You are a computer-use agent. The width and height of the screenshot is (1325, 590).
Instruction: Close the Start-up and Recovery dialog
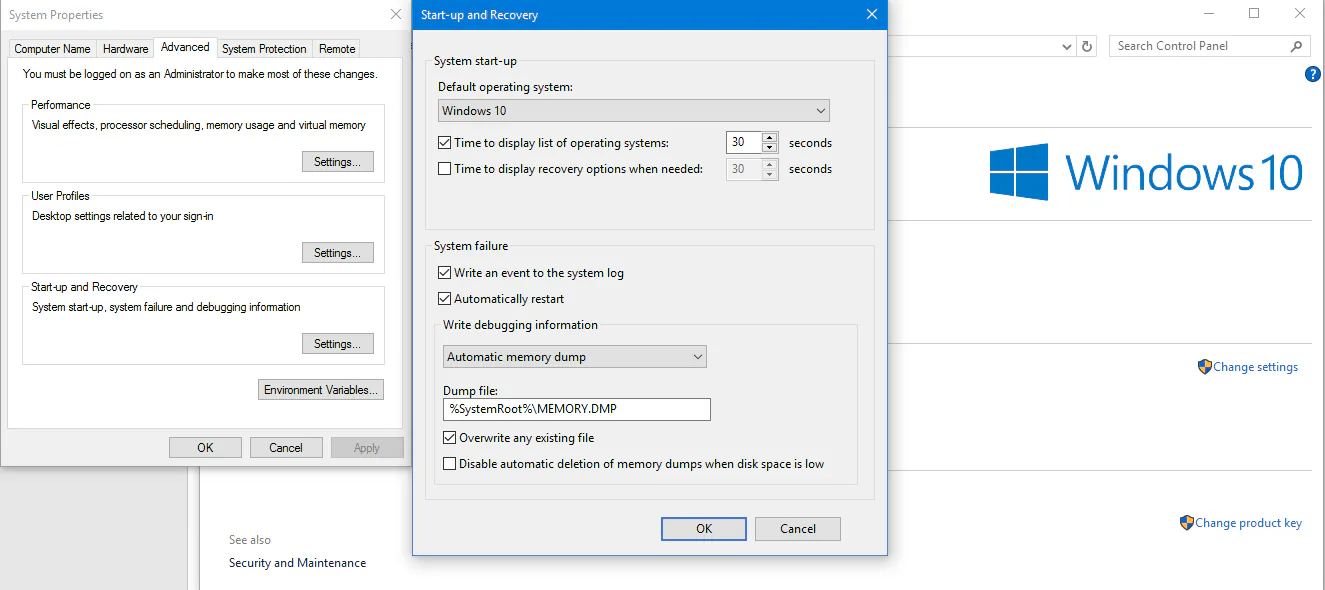click(x=872, y=15)
